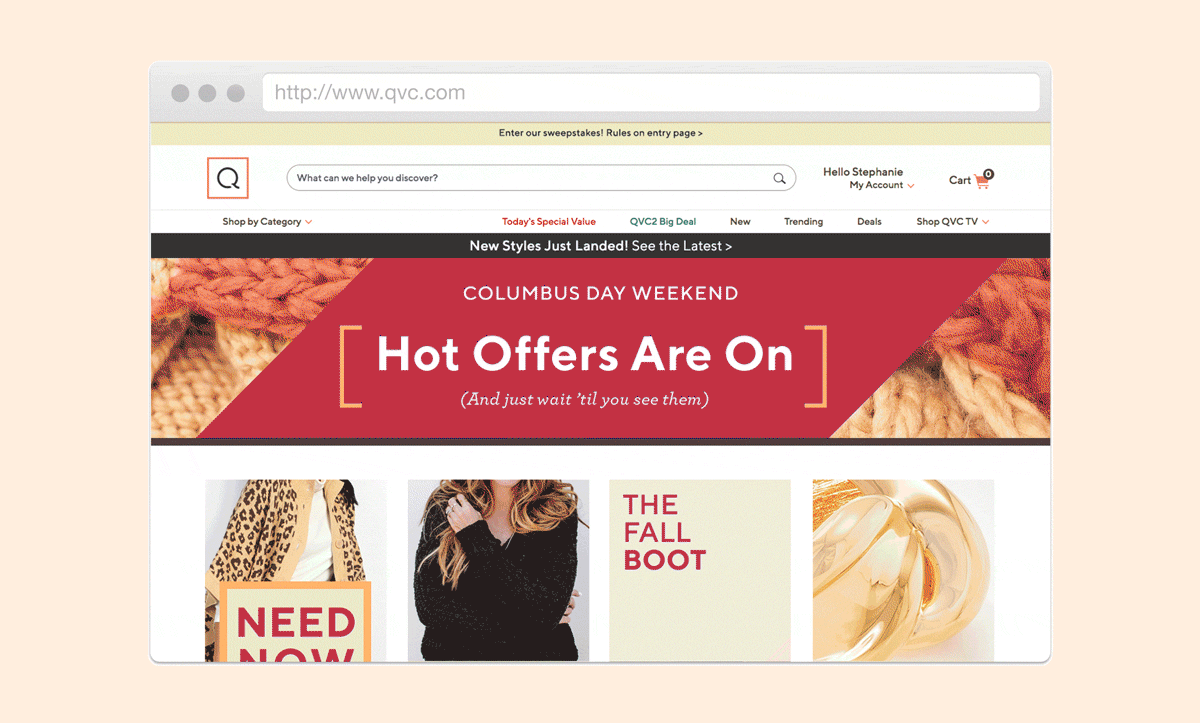Select the QVC2 Big Deal menu item
The height and width of the screenshot is (723, 1200).
(x=663, y=222)
